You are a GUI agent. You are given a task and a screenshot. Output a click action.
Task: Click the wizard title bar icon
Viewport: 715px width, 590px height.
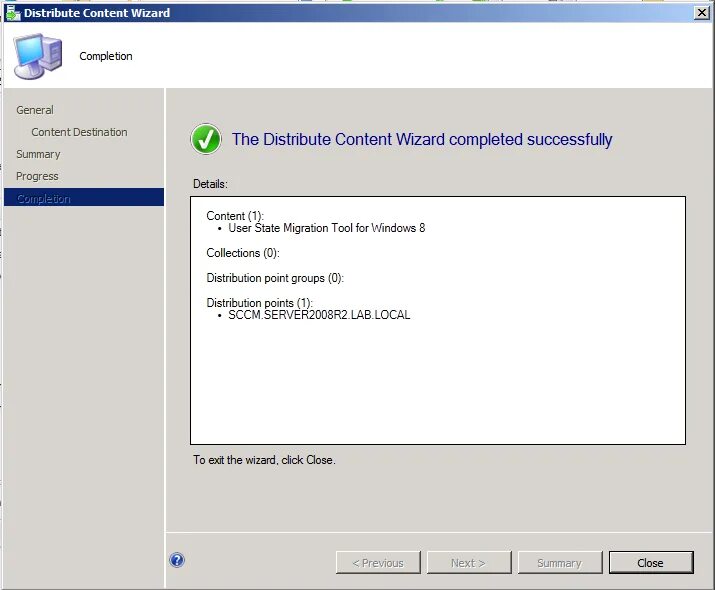click(13, 12)
